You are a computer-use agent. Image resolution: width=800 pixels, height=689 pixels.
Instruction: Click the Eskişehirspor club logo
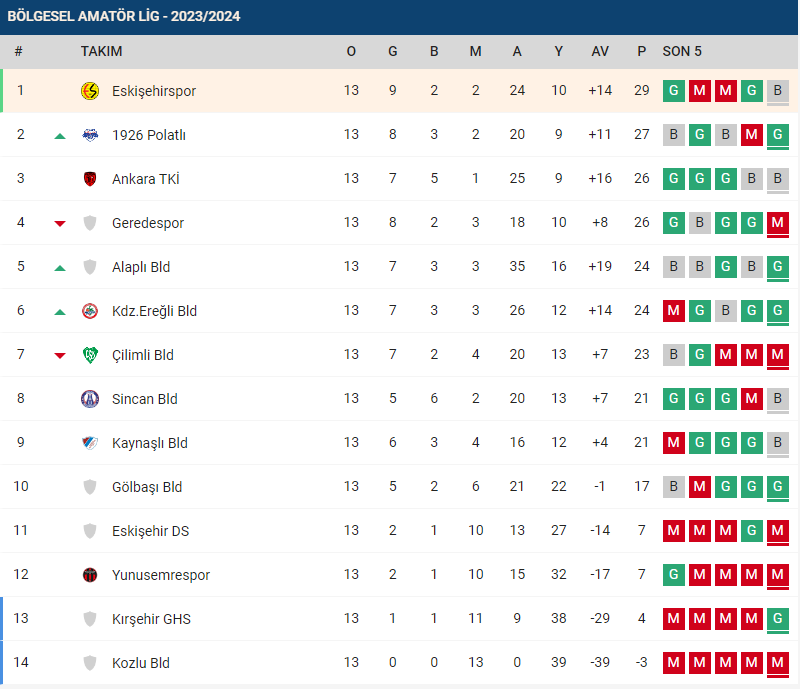[90, 91]
